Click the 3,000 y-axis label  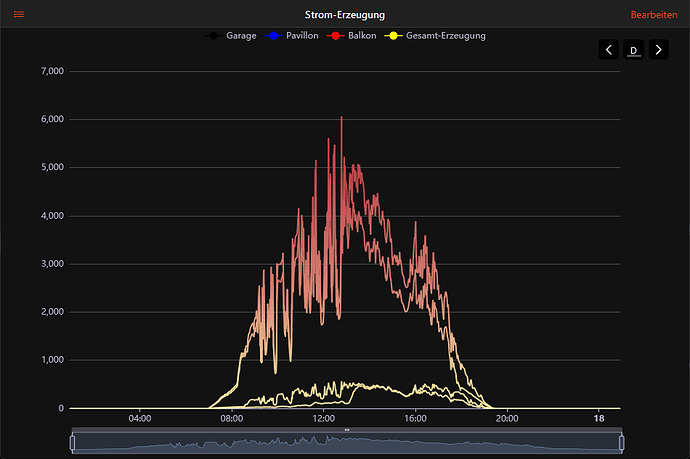tap(52, 264)
